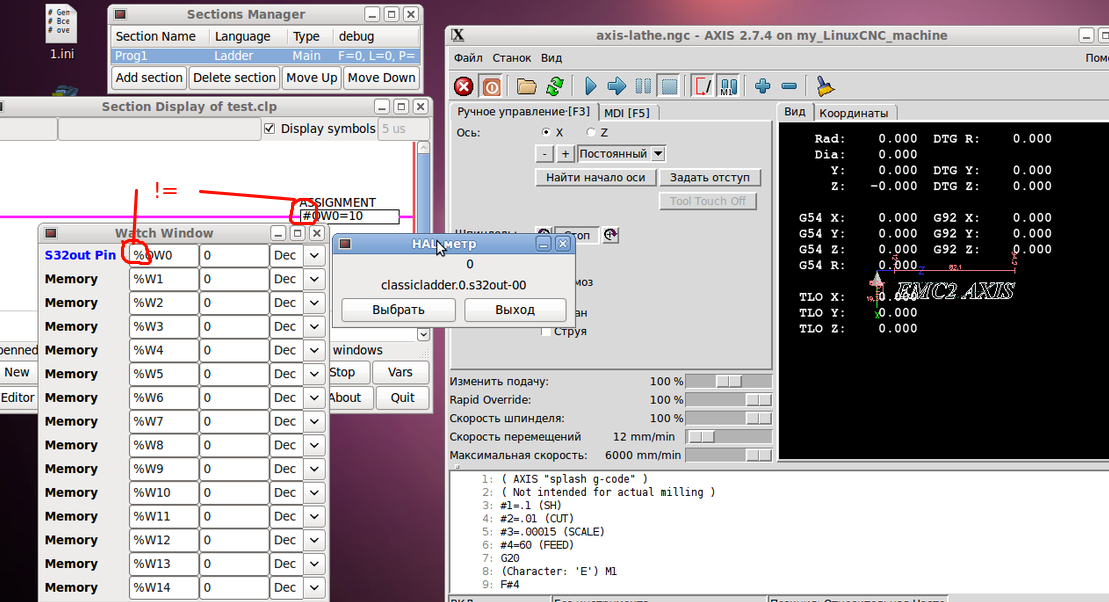Open the Dec format dropdown for %W5
This screenshot has width=1109, height=602.
click(314, 374)
